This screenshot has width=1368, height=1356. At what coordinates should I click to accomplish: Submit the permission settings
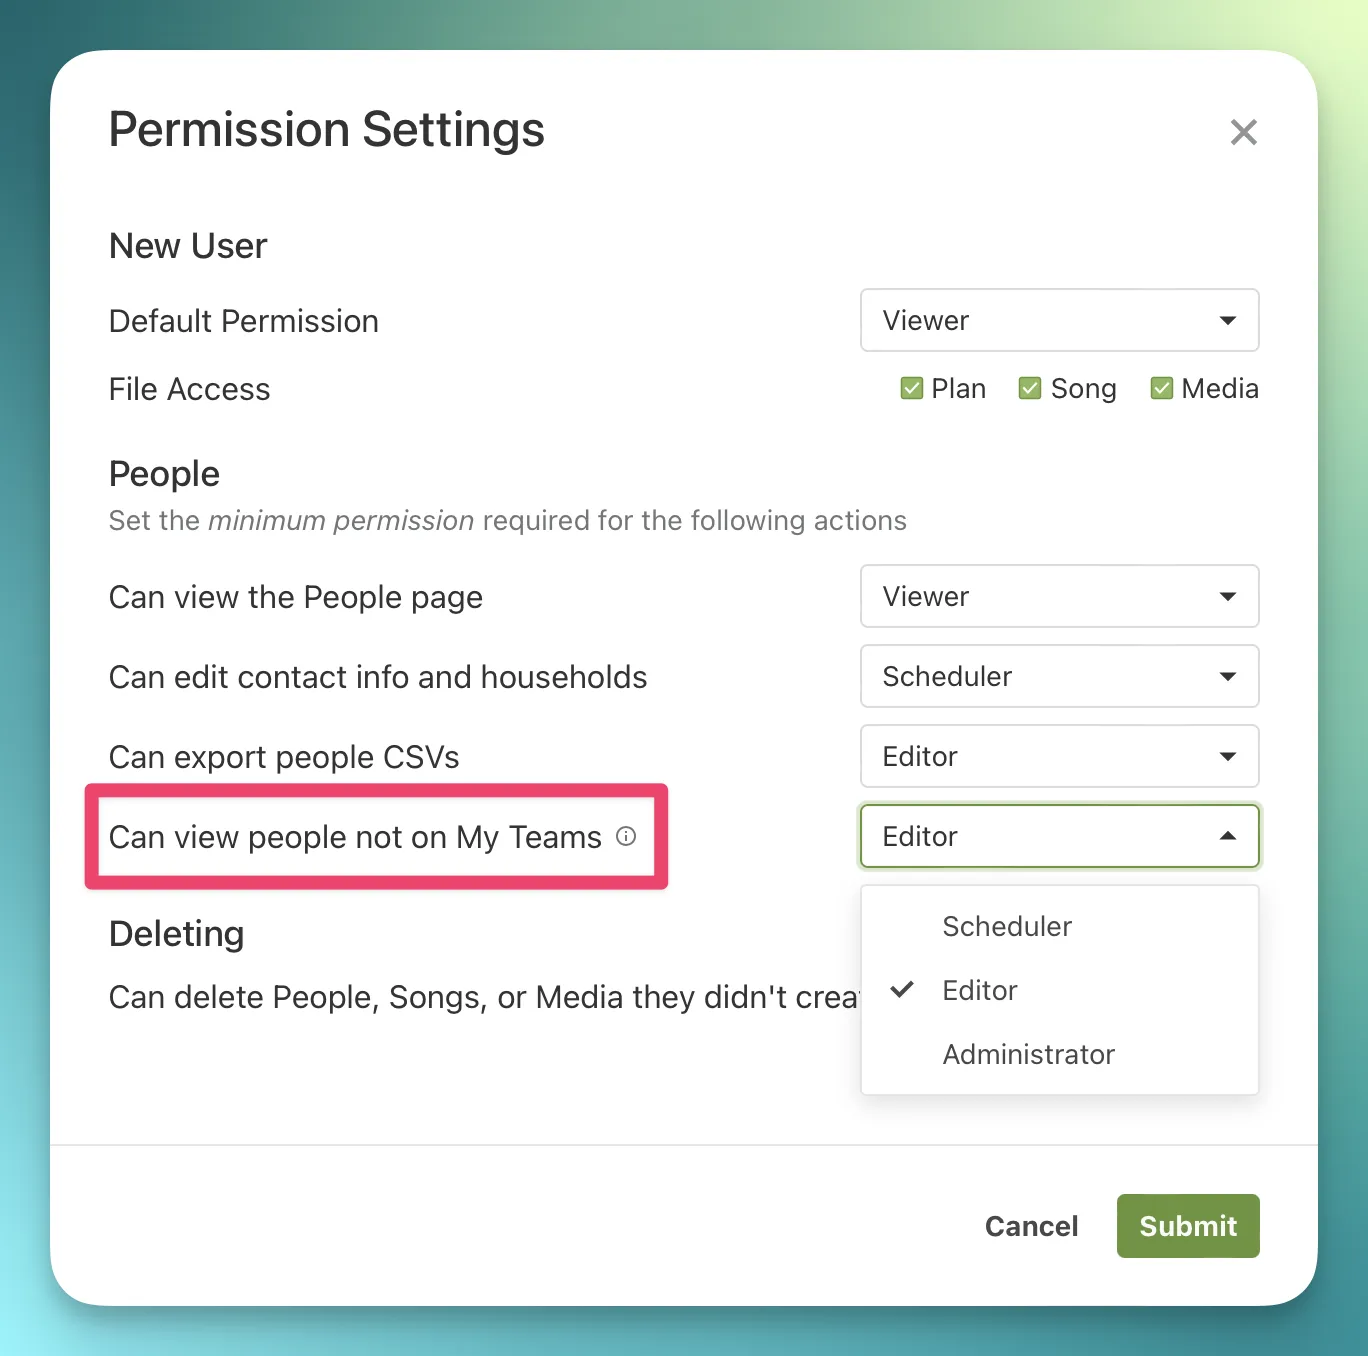coord(1187,1226)
